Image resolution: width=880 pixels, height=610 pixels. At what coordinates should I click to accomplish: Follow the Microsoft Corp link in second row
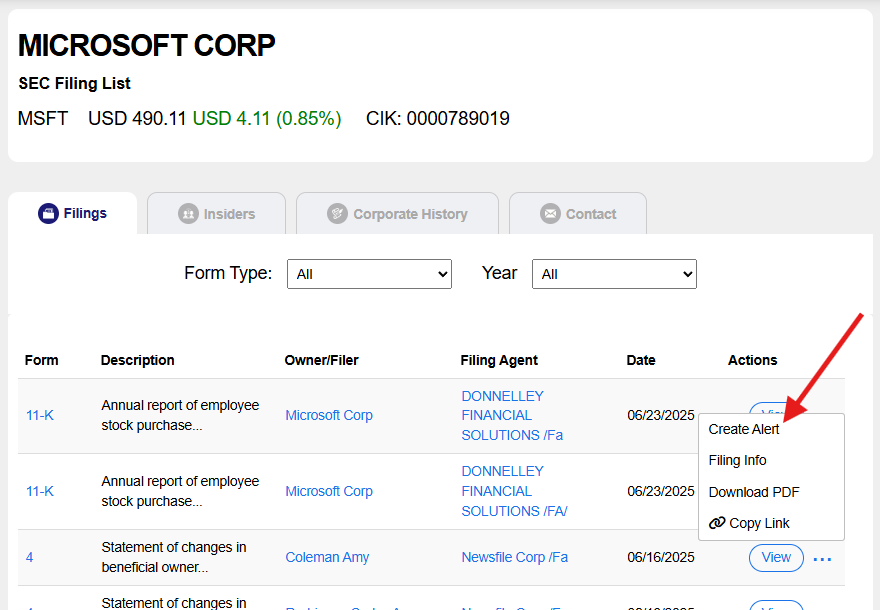[x=329, y=491]
